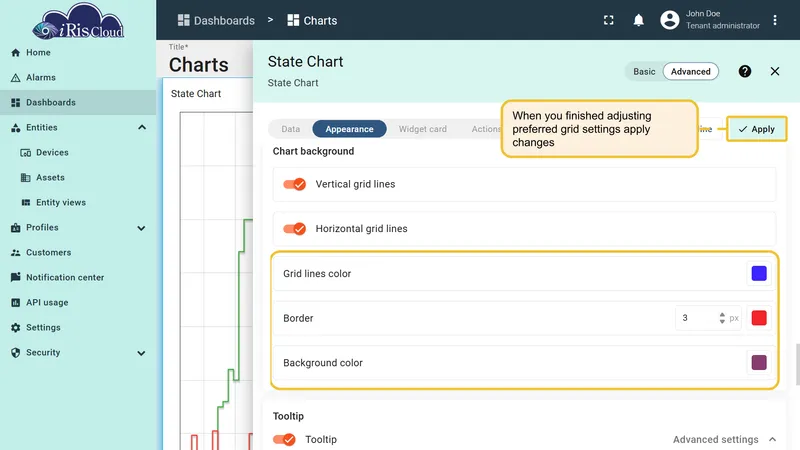
Task: Click the Notification center message icon
Action: pyautogui.click(x=15, y=277)
